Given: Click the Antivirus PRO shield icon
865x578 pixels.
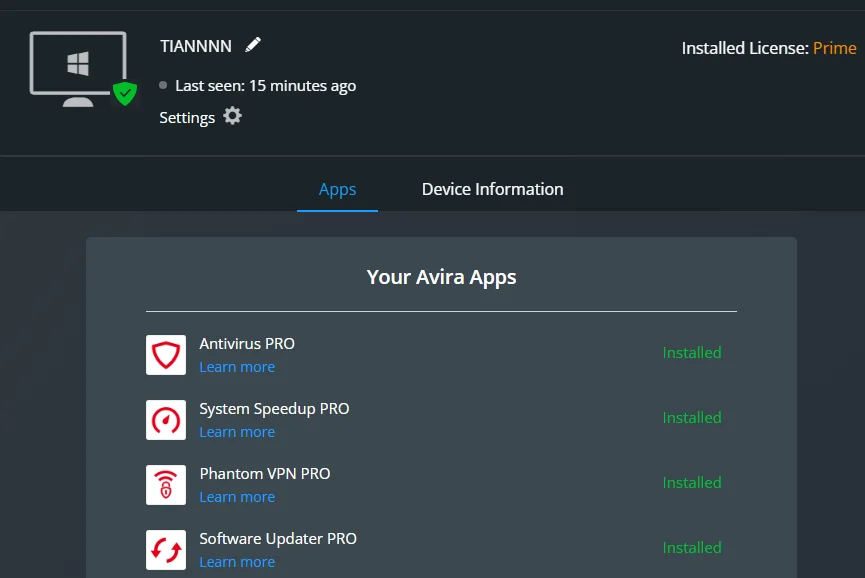Looking at the screenshot, I should pos(166,355).
